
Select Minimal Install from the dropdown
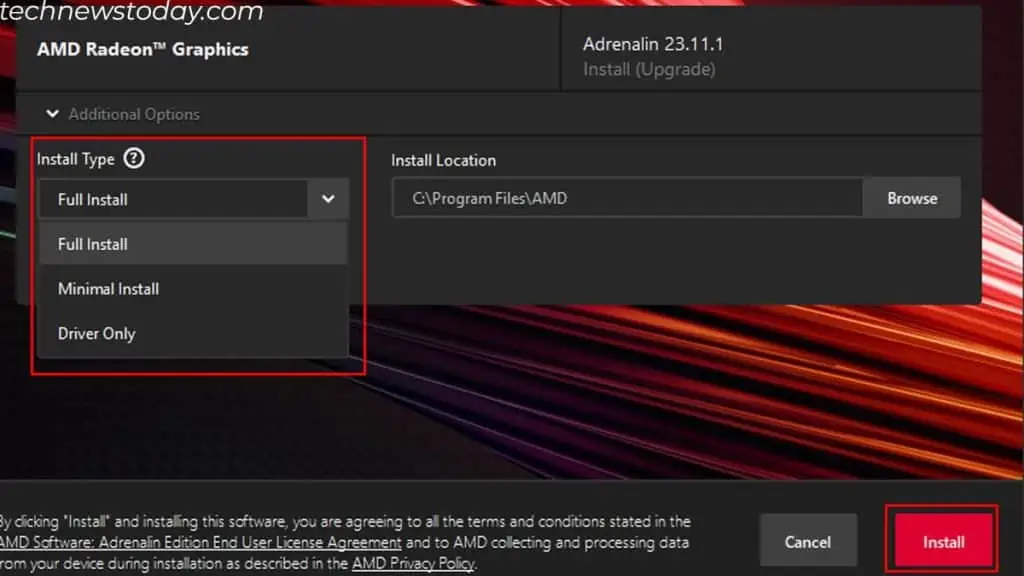[107, 288]
